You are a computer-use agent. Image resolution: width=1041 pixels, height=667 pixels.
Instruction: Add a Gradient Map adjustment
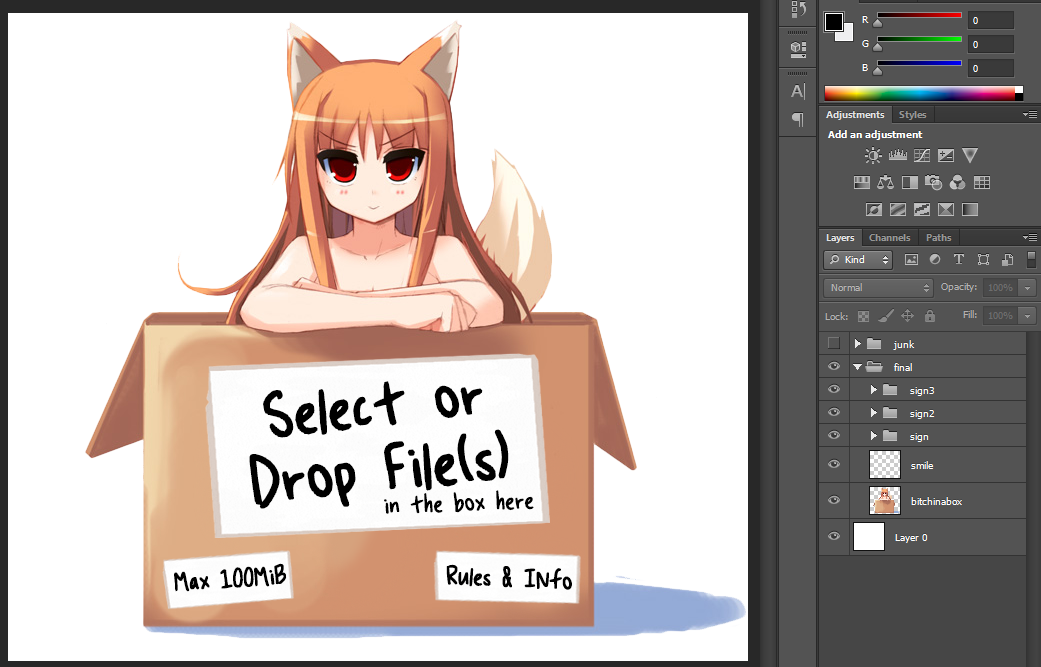click(x=970, y=210)
